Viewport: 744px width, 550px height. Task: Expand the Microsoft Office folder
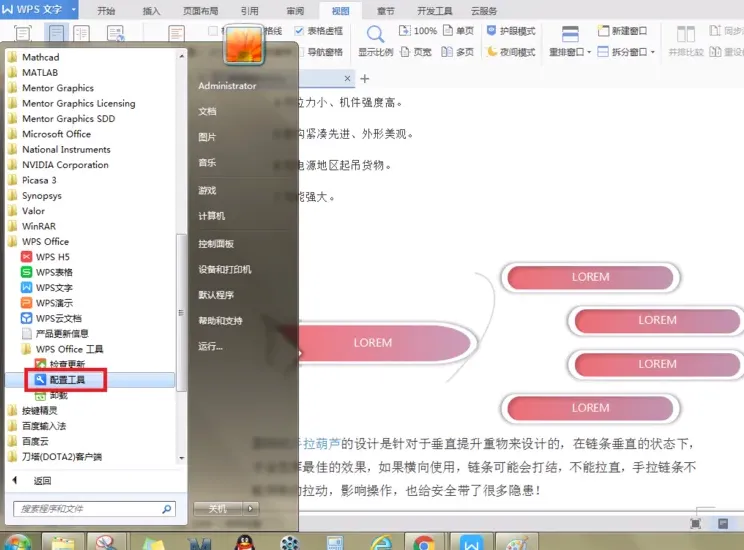49,134
